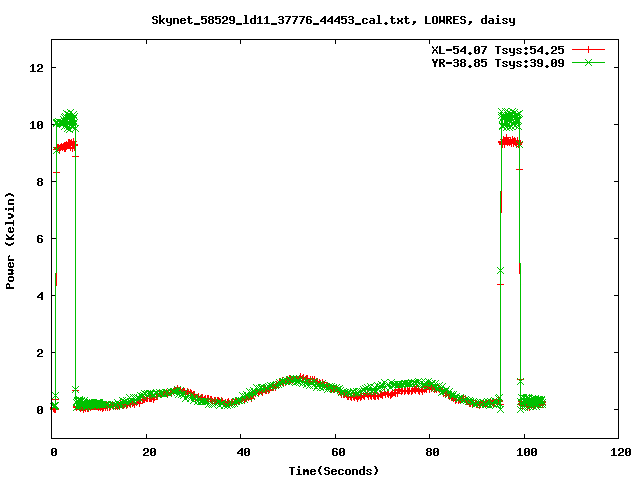
Task: Click the y-axis tick label 0
Action: pyautogui.click(x=40, y=410)
